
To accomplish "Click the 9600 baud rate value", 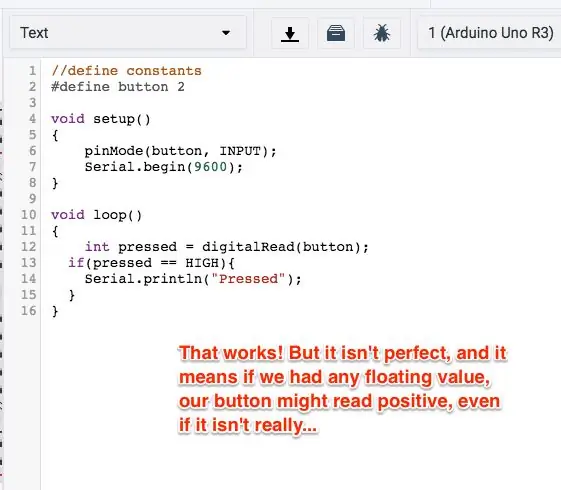I will click(210, 167).
